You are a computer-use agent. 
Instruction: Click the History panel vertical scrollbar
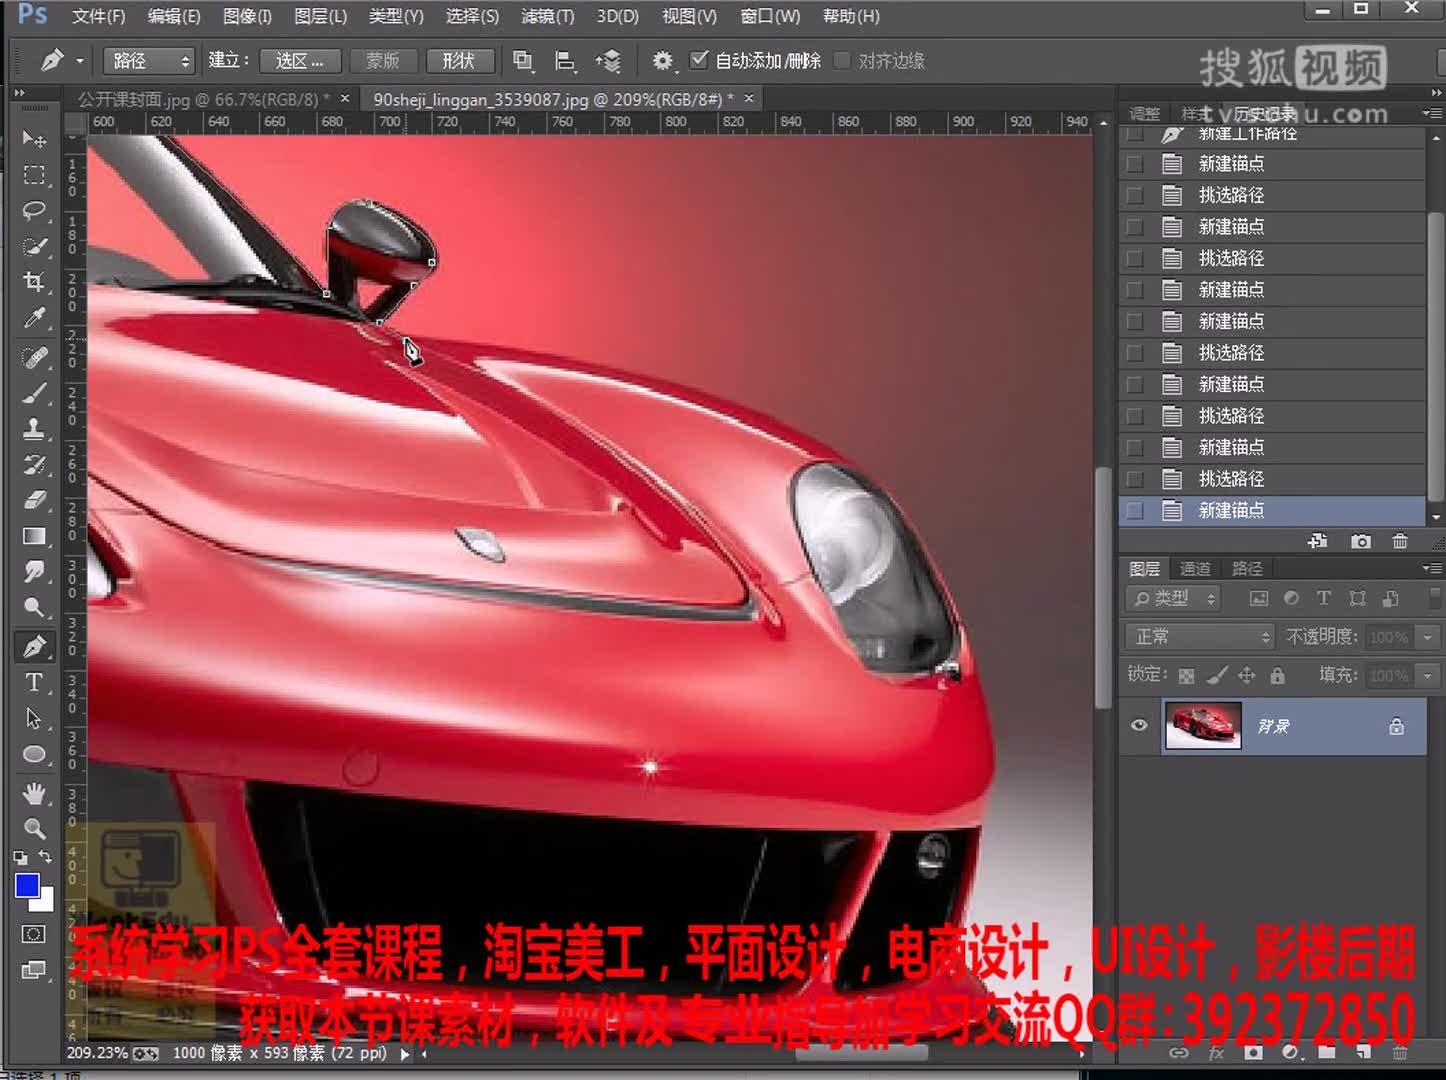click(1436, 355)
